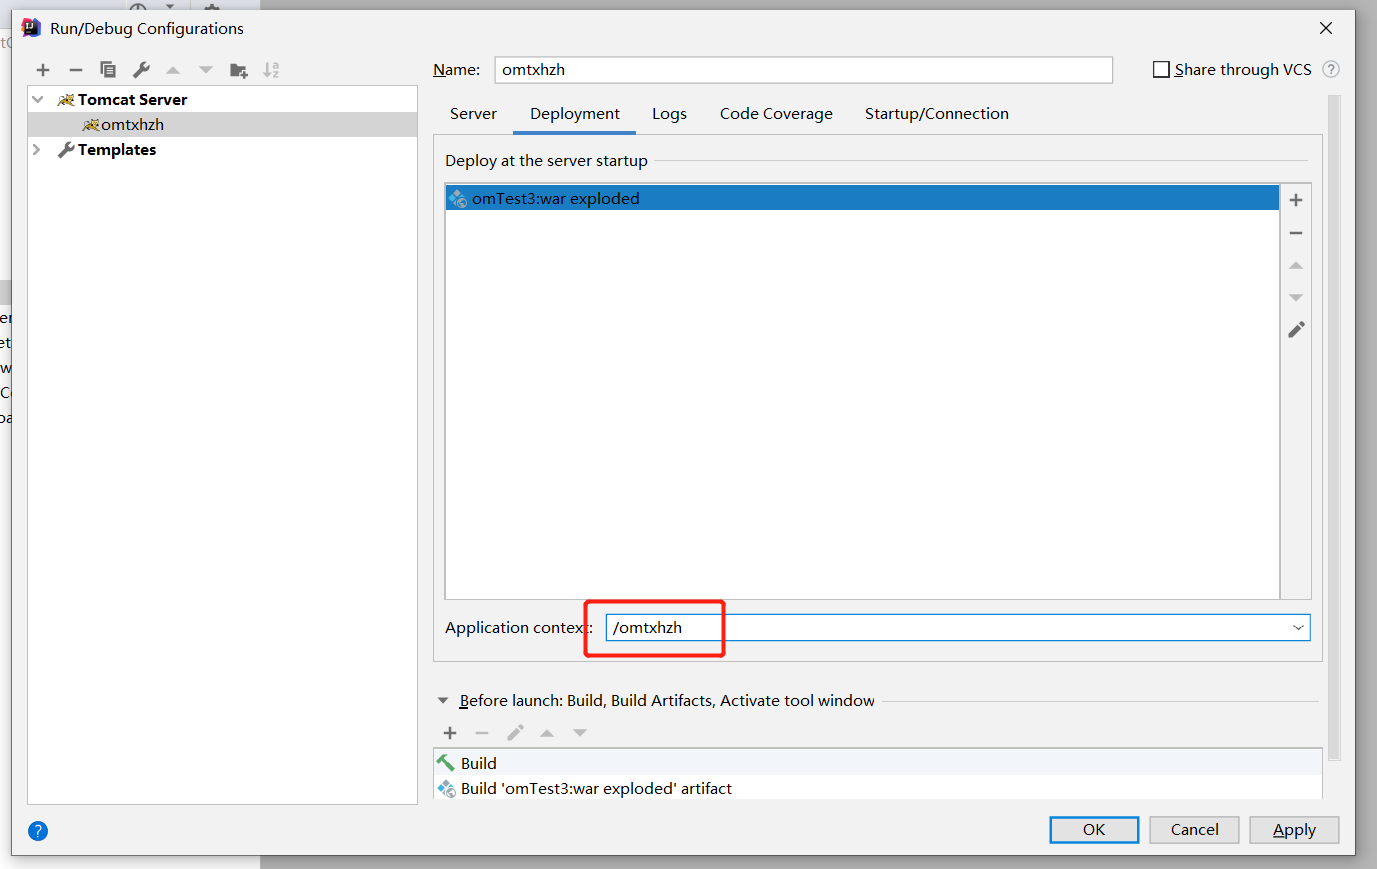The image size is (1377, 869).
Task: Open edit templates wrench icon in toolbar
Action: pos(141,70)
